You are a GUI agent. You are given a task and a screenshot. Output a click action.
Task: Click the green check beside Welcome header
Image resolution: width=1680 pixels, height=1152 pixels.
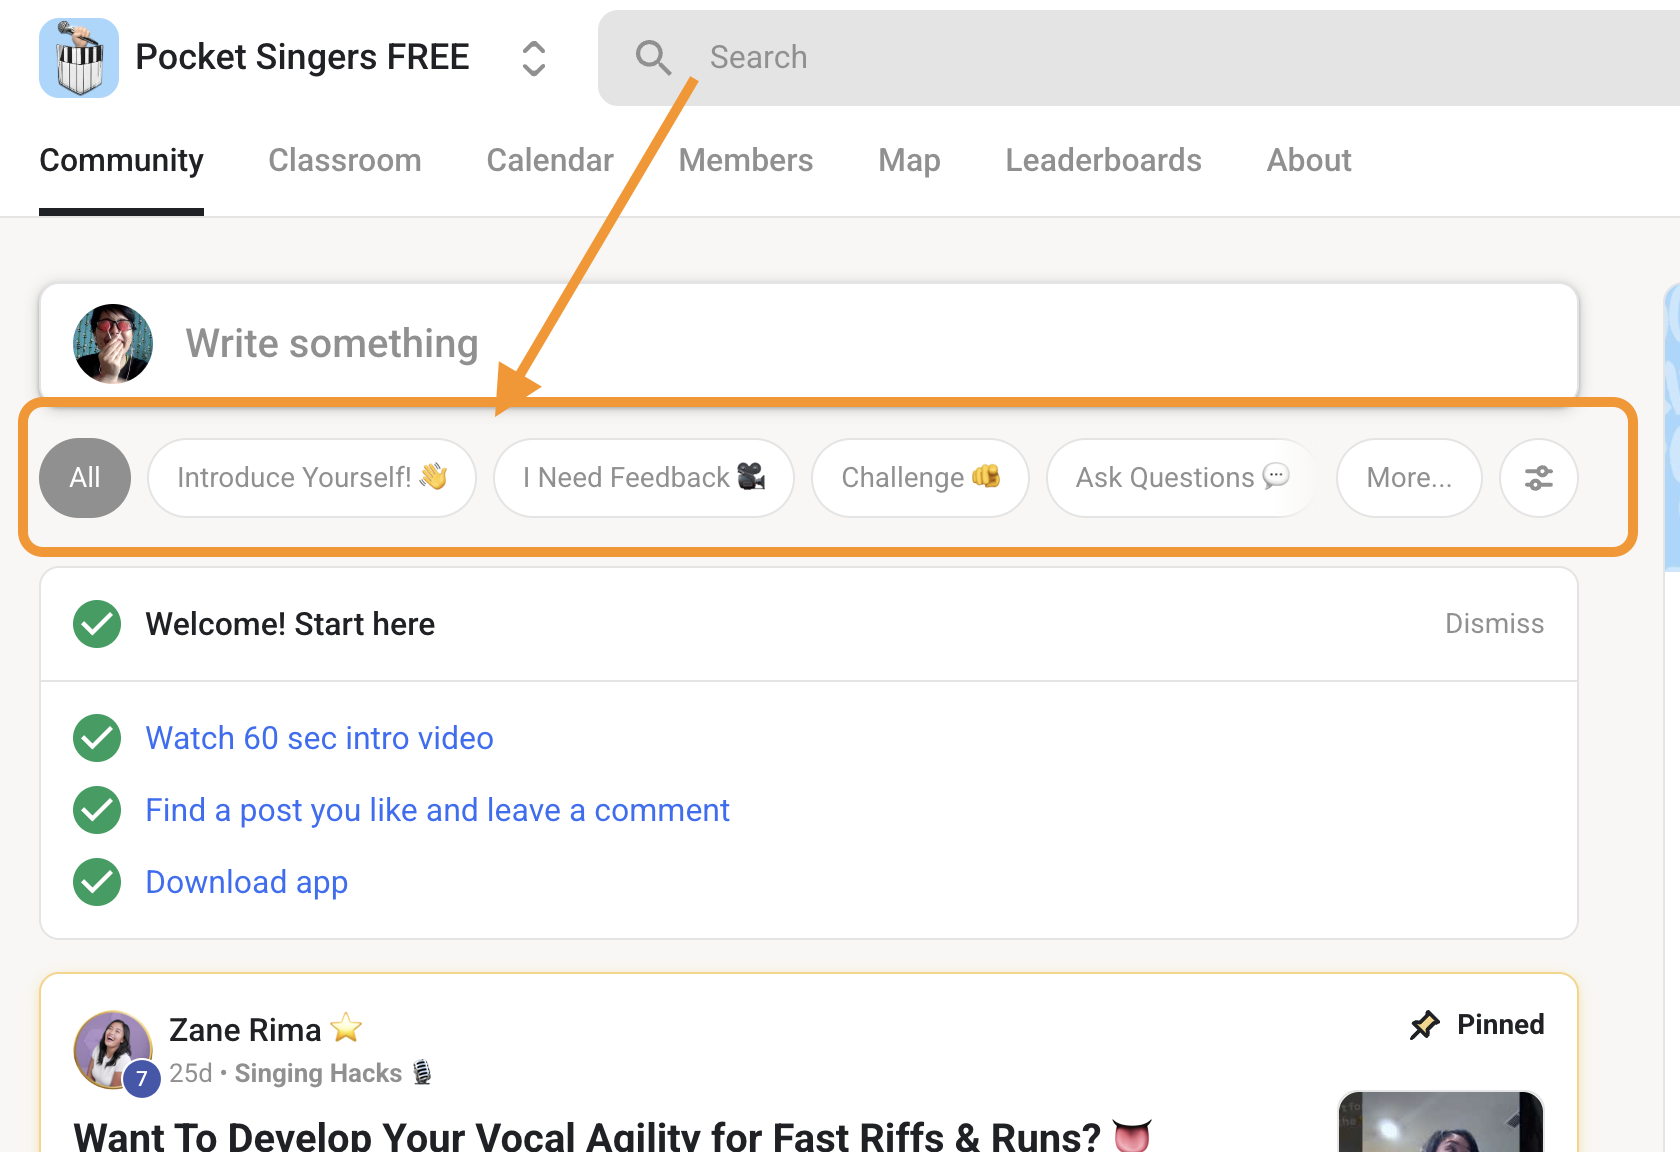[x=97, y=624]
